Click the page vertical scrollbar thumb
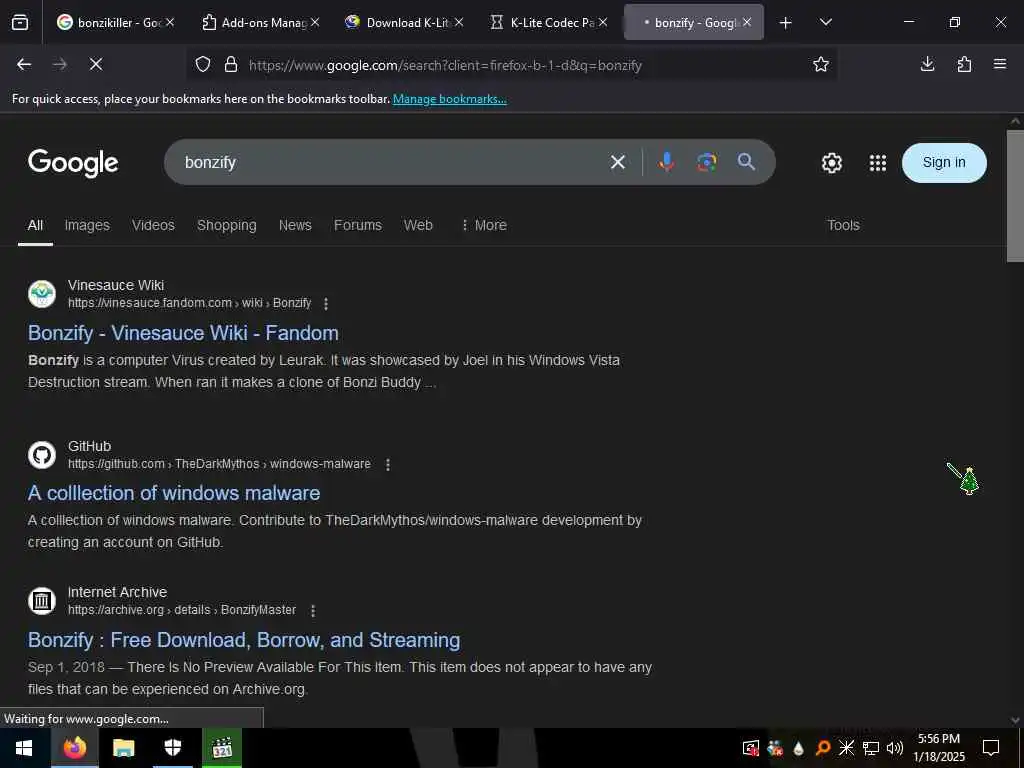The width and height of the screenshot is (1024, 768). click(x=1015, y=196)
